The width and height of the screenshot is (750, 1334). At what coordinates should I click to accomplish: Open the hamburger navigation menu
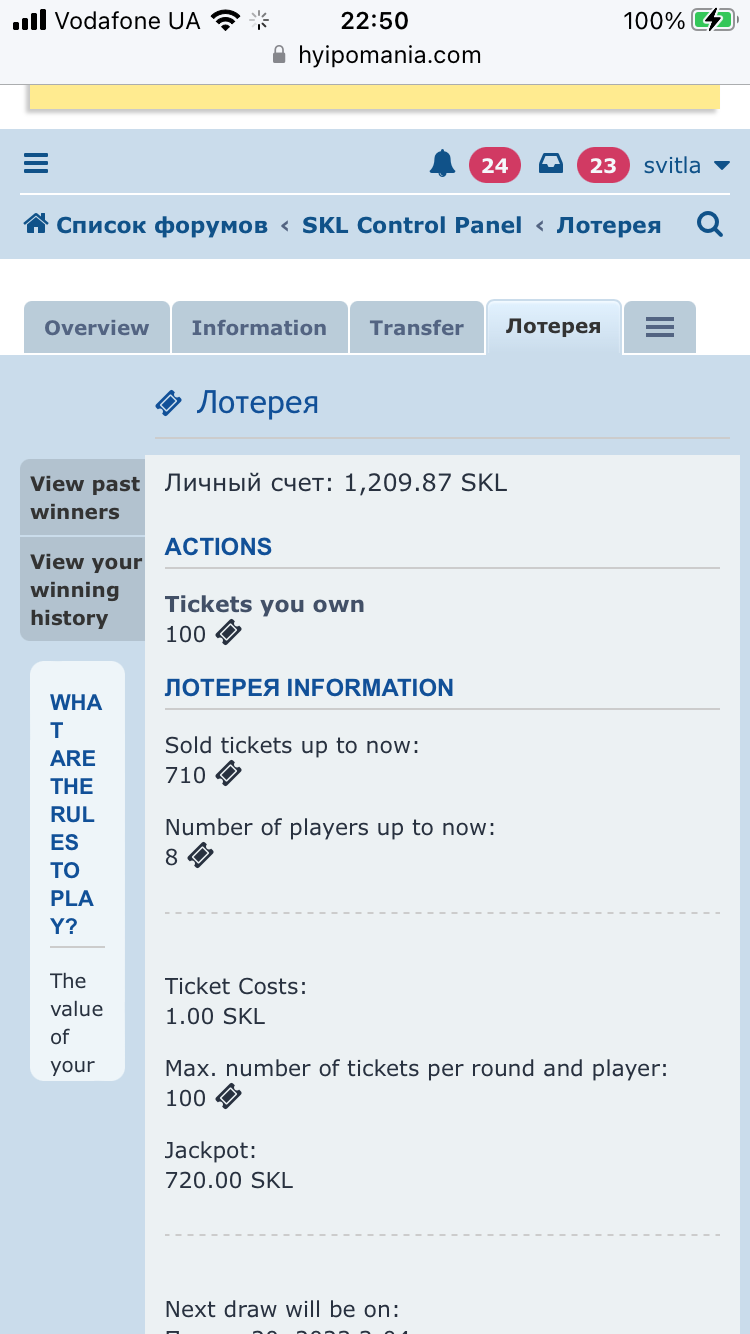pos(36,164)
